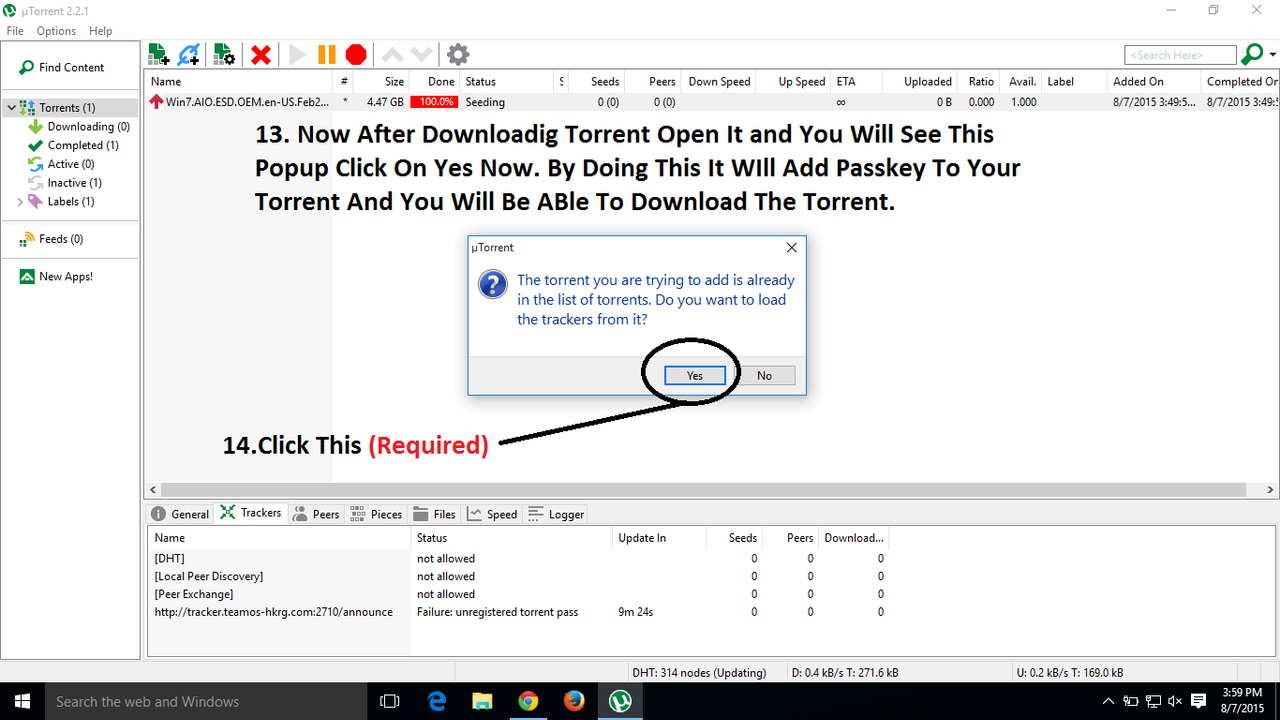The width and height of the screenshot is (1280, 720).
Task: Click the upload speed status bar entry
Action: click(1069, 672)
